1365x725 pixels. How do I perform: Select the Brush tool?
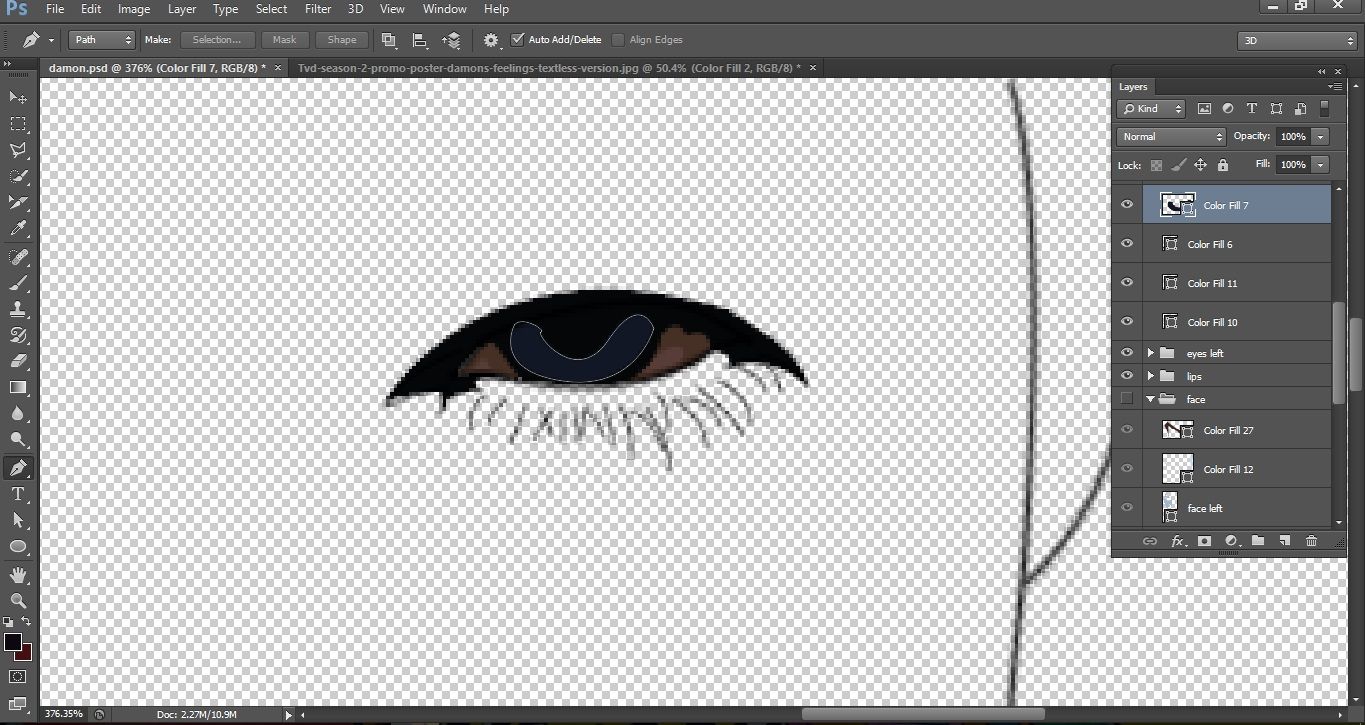(18, 283)
